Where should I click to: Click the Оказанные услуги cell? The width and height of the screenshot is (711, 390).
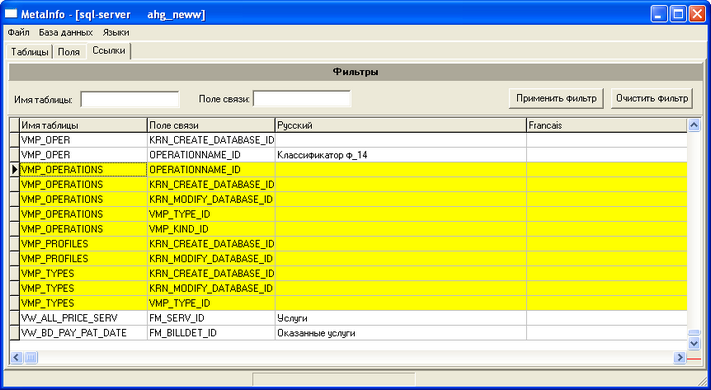pos(401,333)
